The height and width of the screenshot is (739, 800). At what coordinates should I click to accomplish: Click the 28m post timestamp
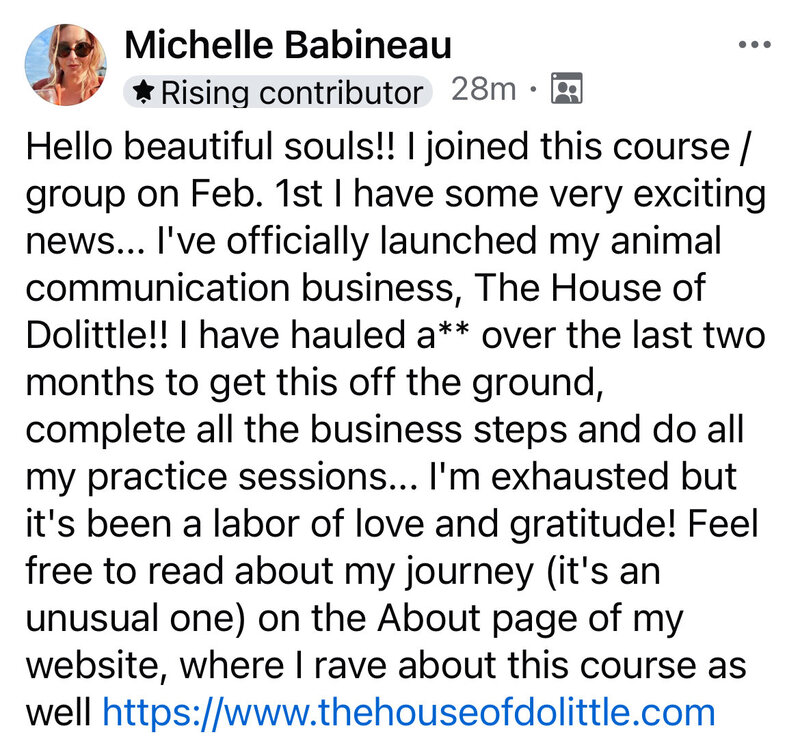(x=483, y=90)
